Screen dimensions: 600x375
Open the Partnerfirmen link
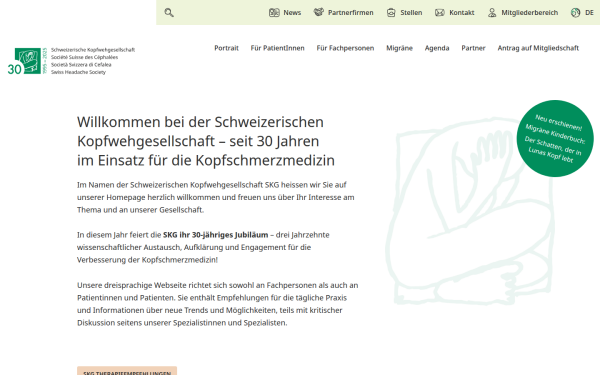[x=351, y=13]
